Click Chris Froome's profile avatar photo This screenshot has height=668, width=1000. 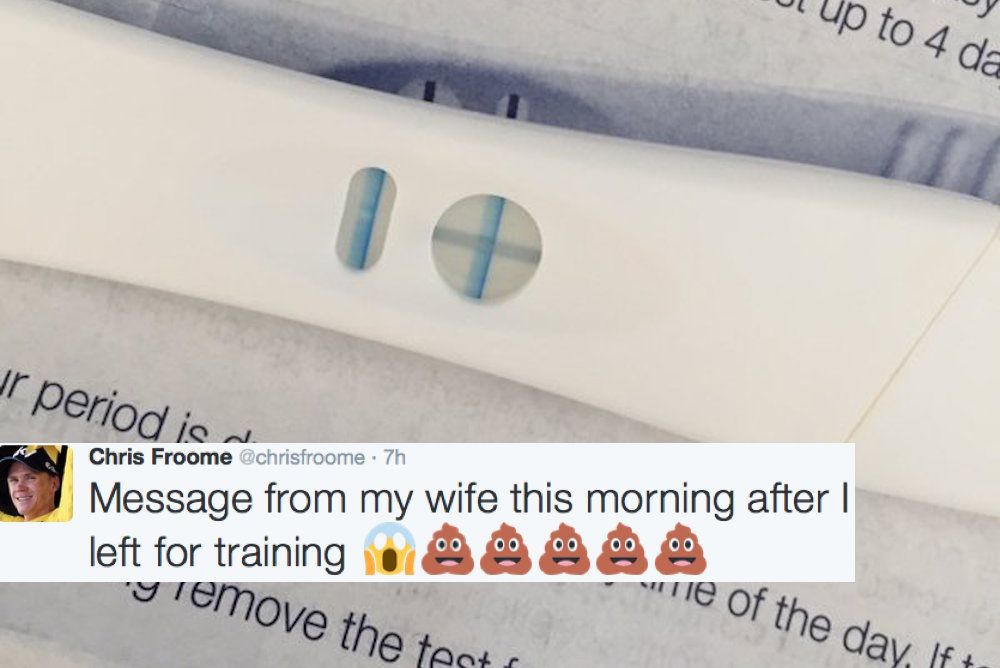coord(36,483)
